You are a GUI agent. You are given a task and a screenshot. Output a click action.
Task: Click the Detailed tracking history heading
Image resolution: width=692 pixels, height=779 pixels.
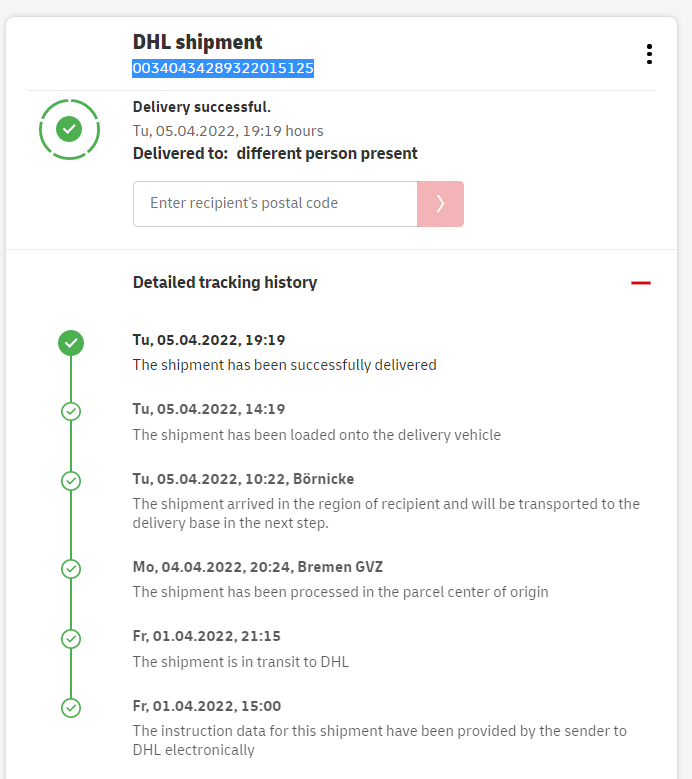225,282
